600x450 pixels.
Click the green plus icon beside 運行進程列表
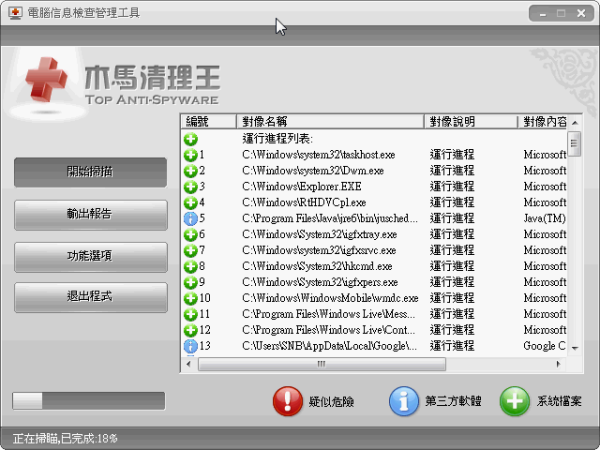tap(191, 139)
